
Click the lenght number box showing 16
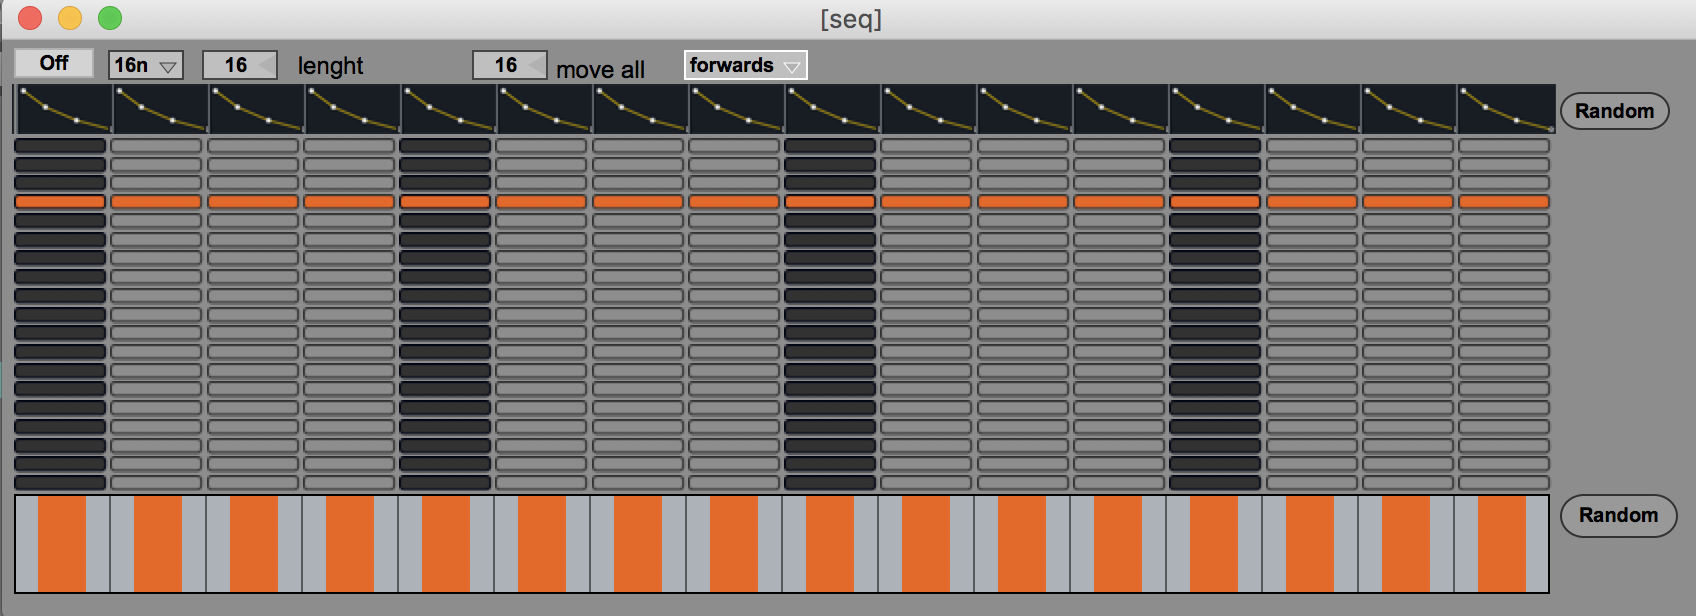238,65
